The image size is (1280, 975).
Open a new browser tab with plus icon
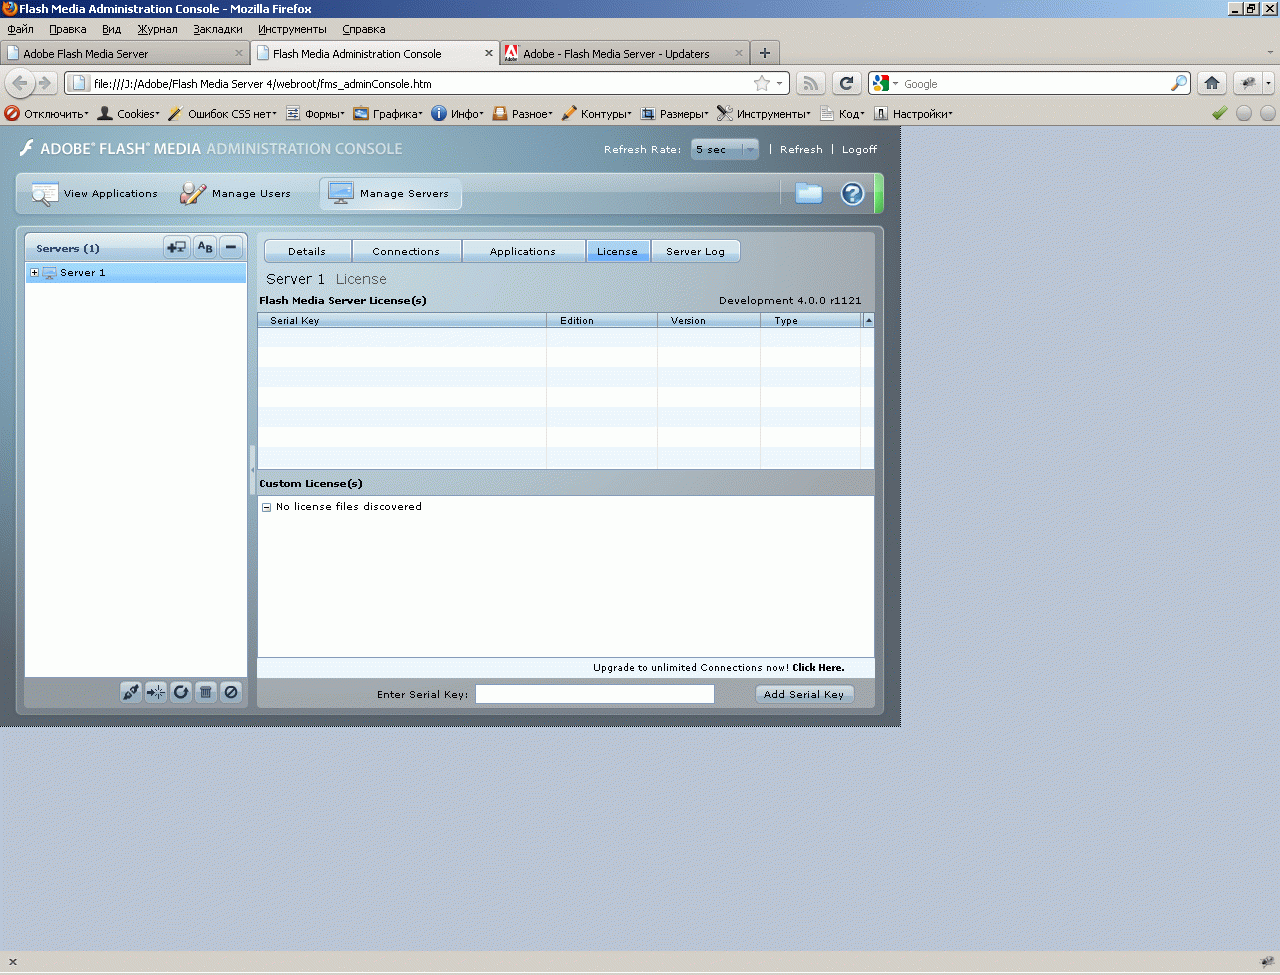coord(765,53)
